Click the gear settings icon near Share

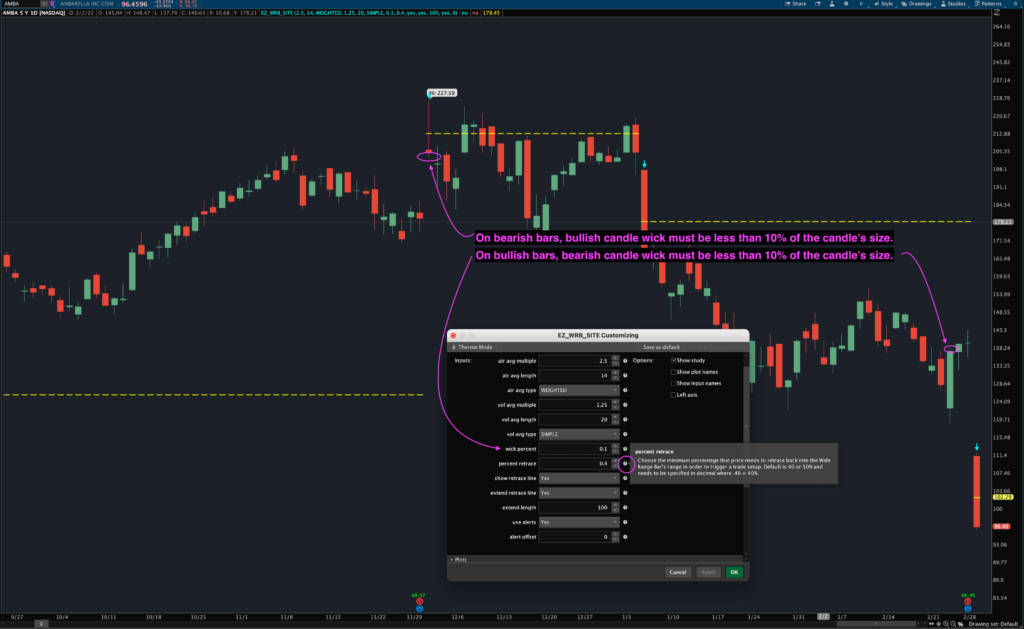click(845, 4)
